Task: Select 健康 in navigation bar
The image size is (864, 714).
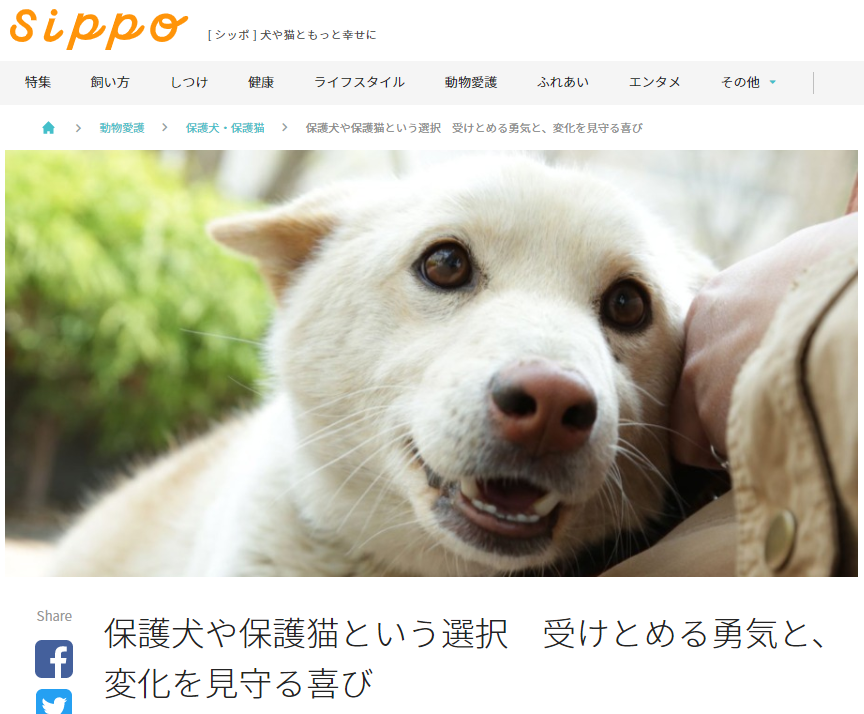Action: coord(261,82)
